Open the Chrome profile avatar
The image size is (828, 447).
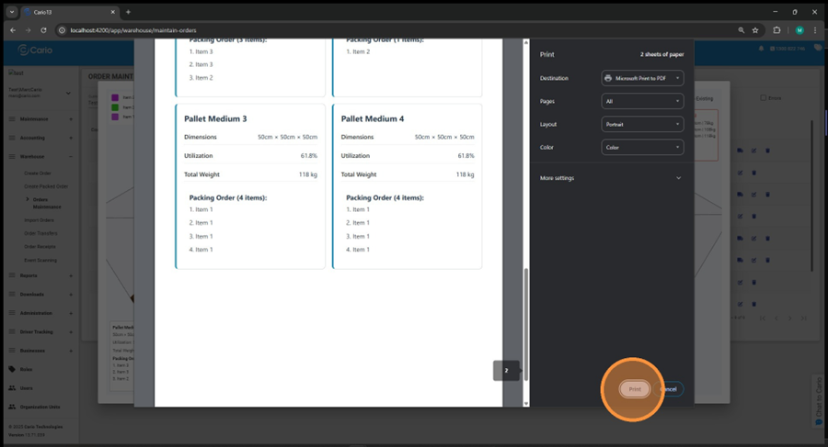point(799,30)
